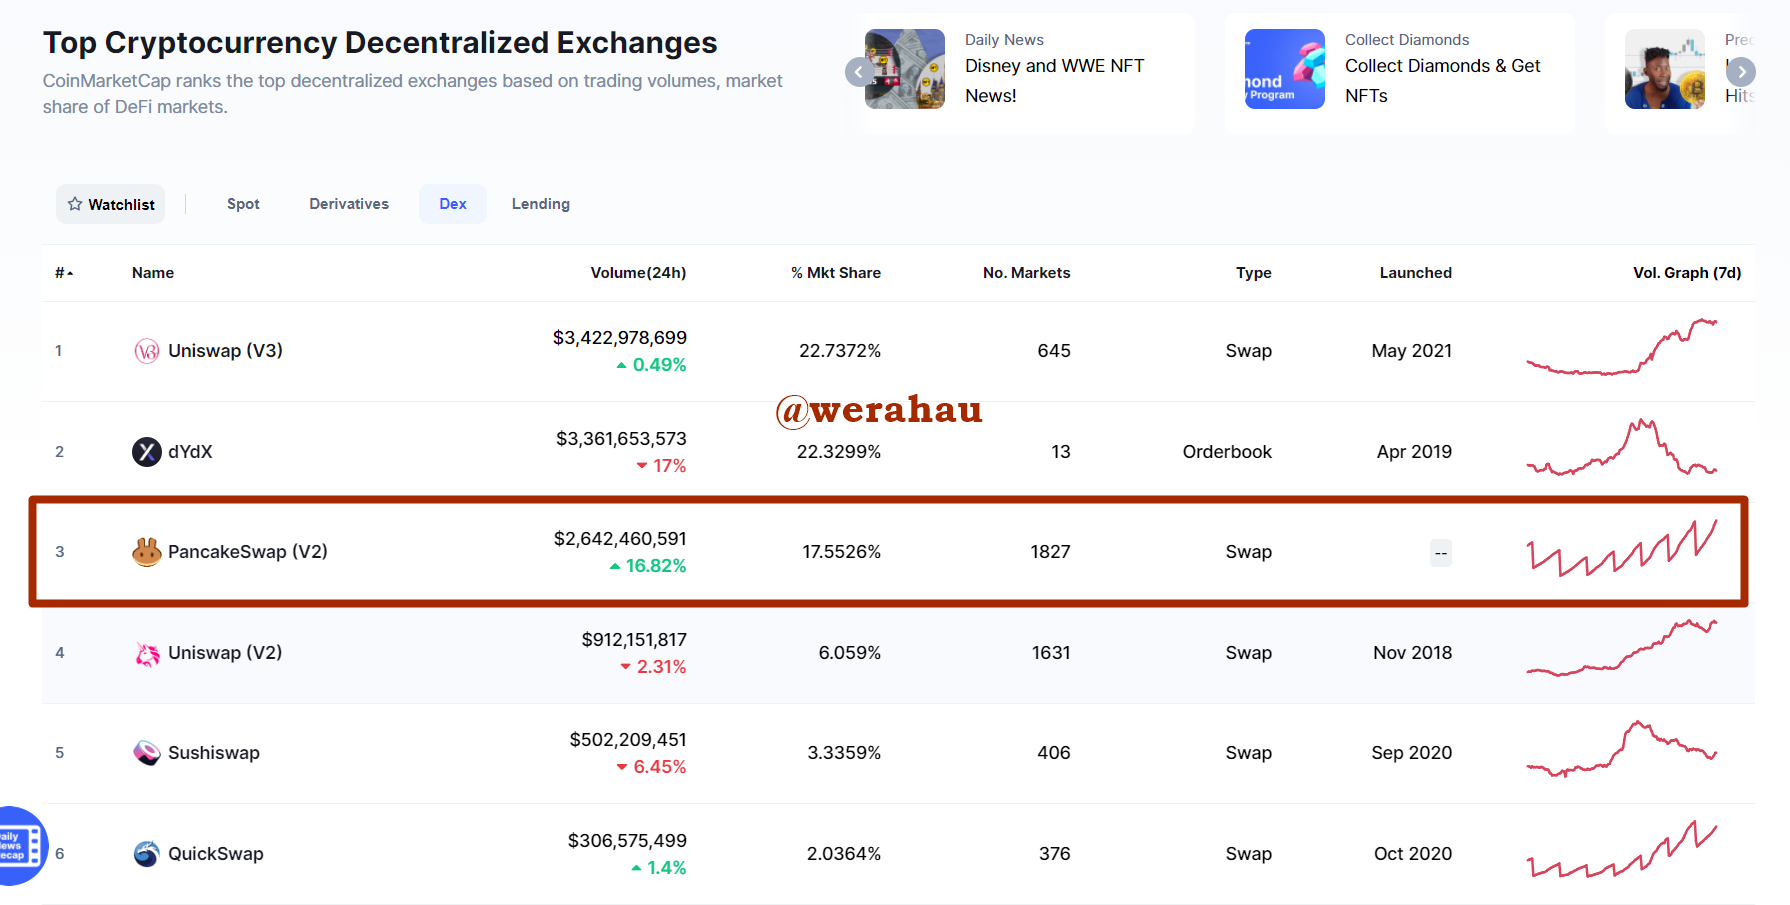Click the Uniswap (V3) logo icon

coord(147,351)
